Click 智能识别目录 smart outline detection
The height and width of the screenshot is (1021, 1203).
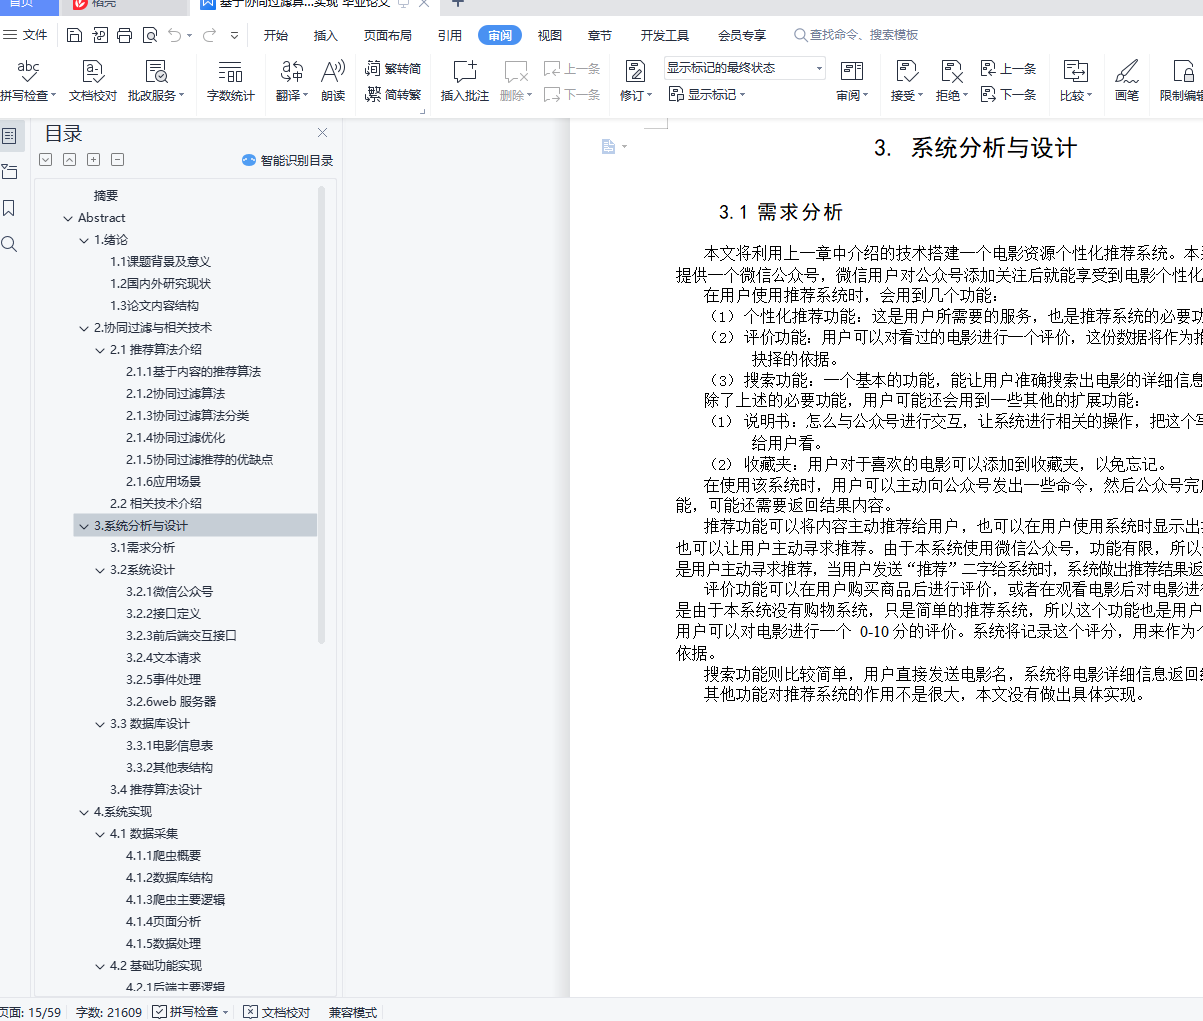(288, 160)
